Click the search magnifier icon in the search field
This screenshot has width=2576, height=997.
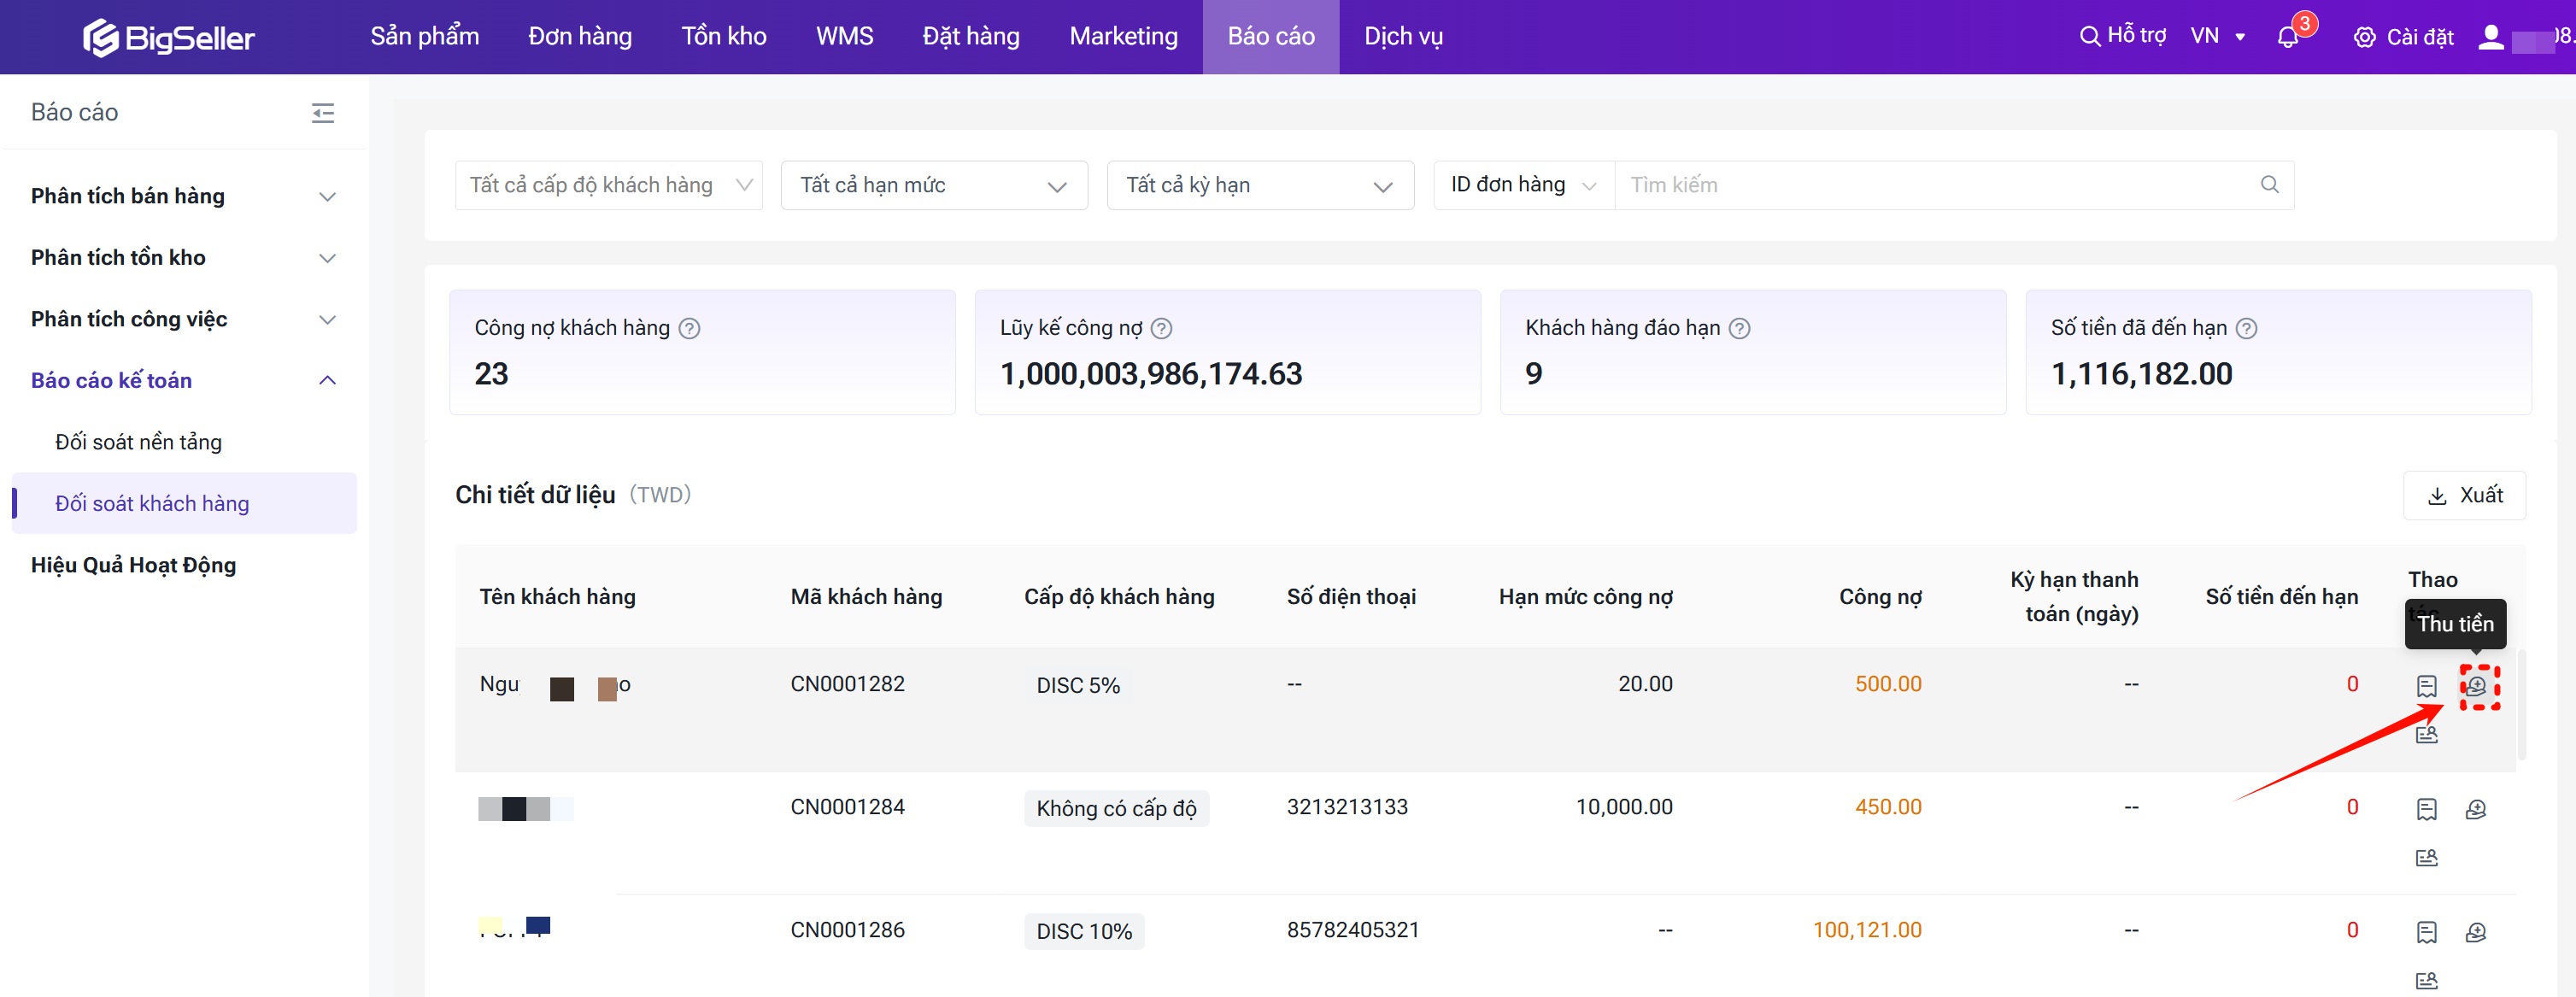click(2269, 185)
